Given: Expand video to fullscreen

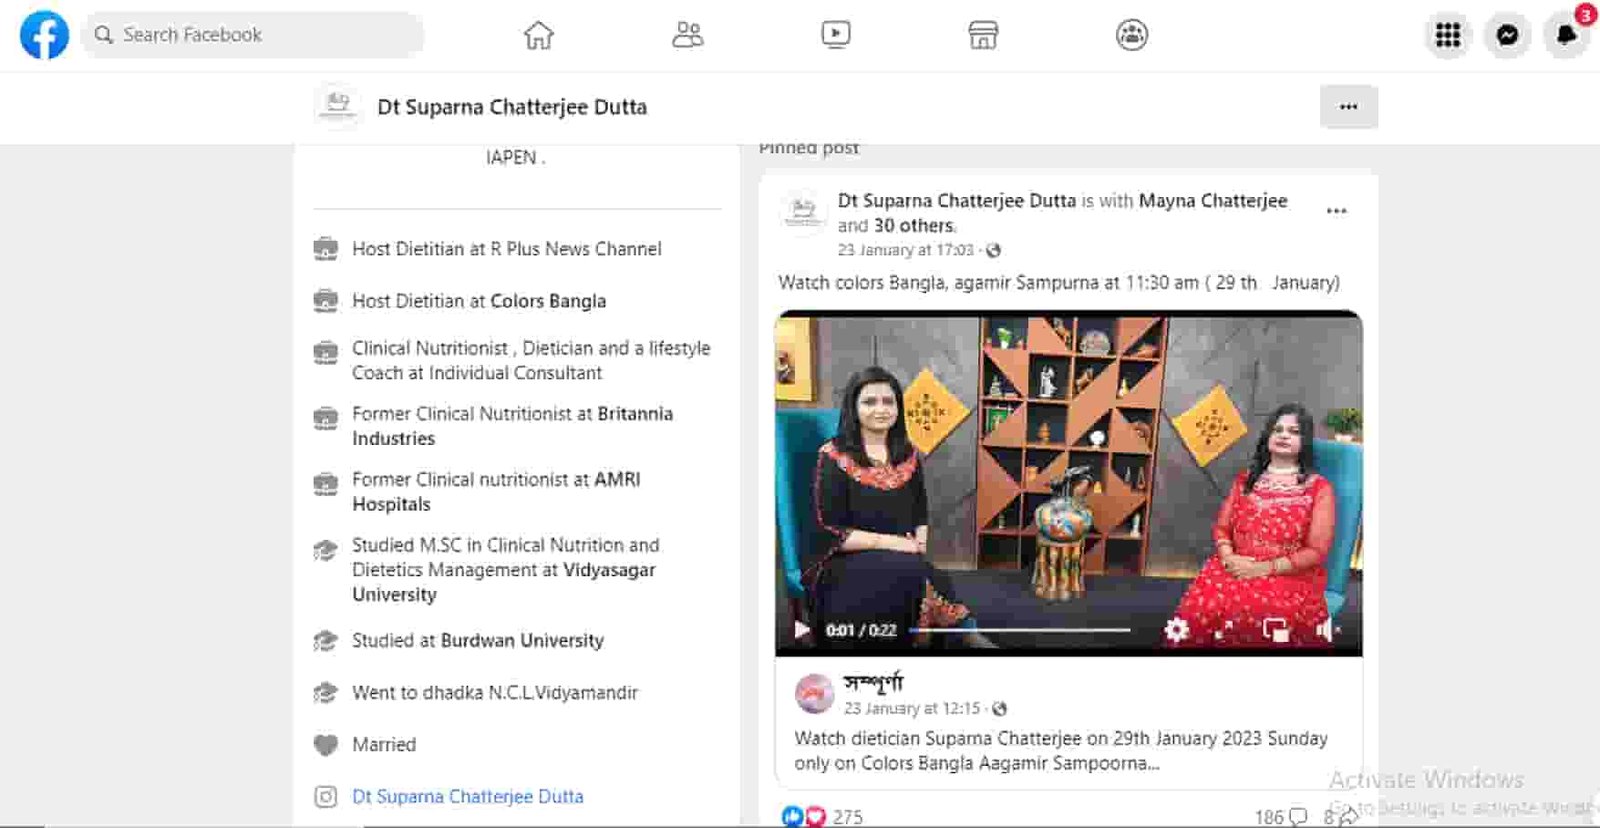Looking at the screenshot, I should click(x=1224, y=630).
